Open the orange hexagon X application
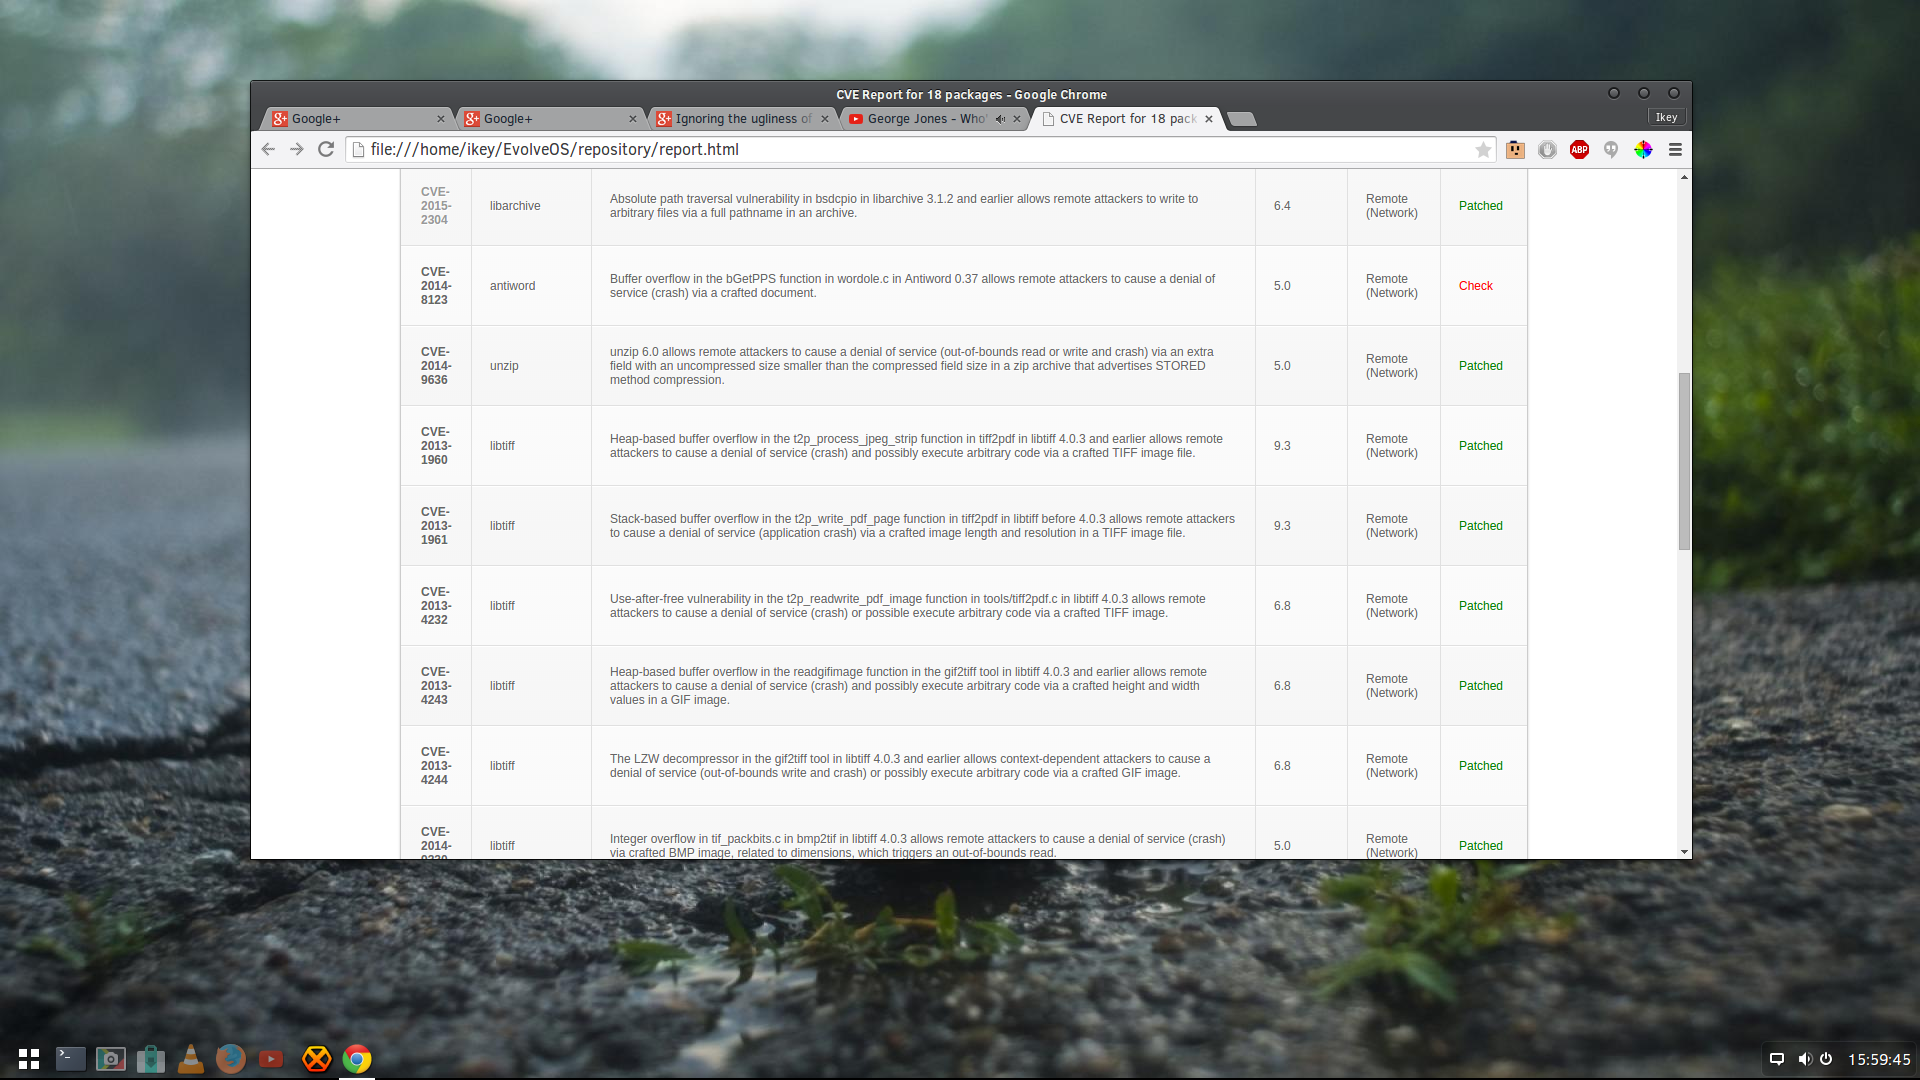The image size is (1920, 1080). 316,1058
